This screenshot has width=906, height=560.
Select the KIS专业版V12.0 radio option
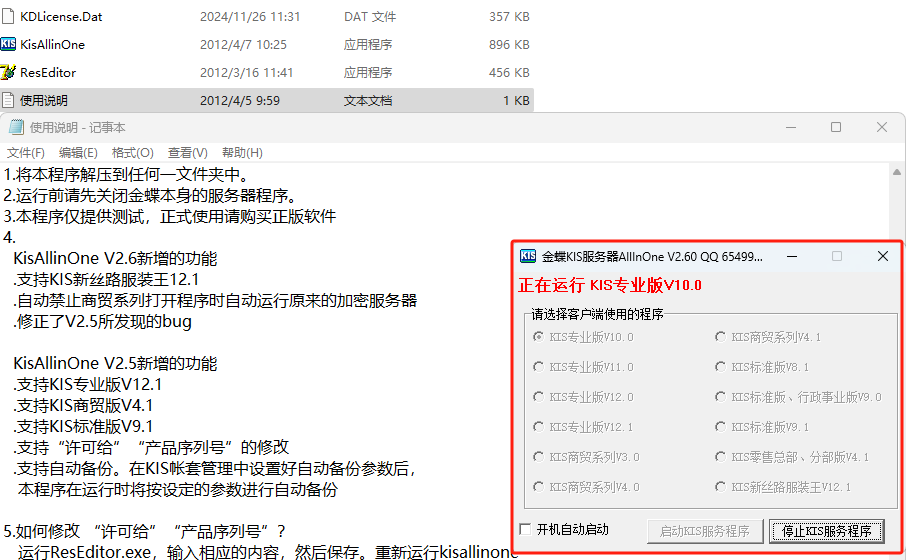click(539, 397)
